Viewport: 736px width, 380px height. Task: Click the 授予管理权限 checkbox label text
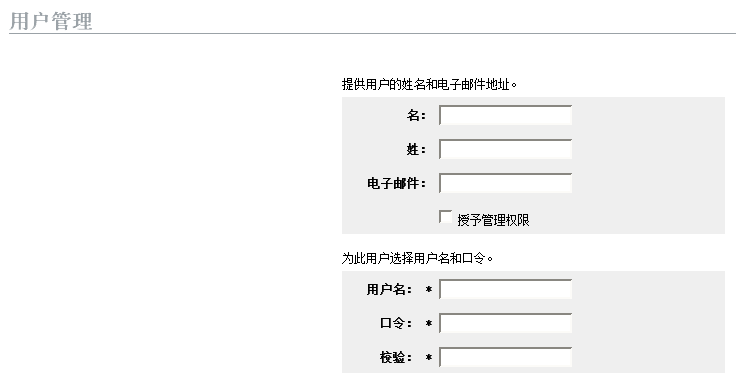pyautogui.click(x=493, y=220)
